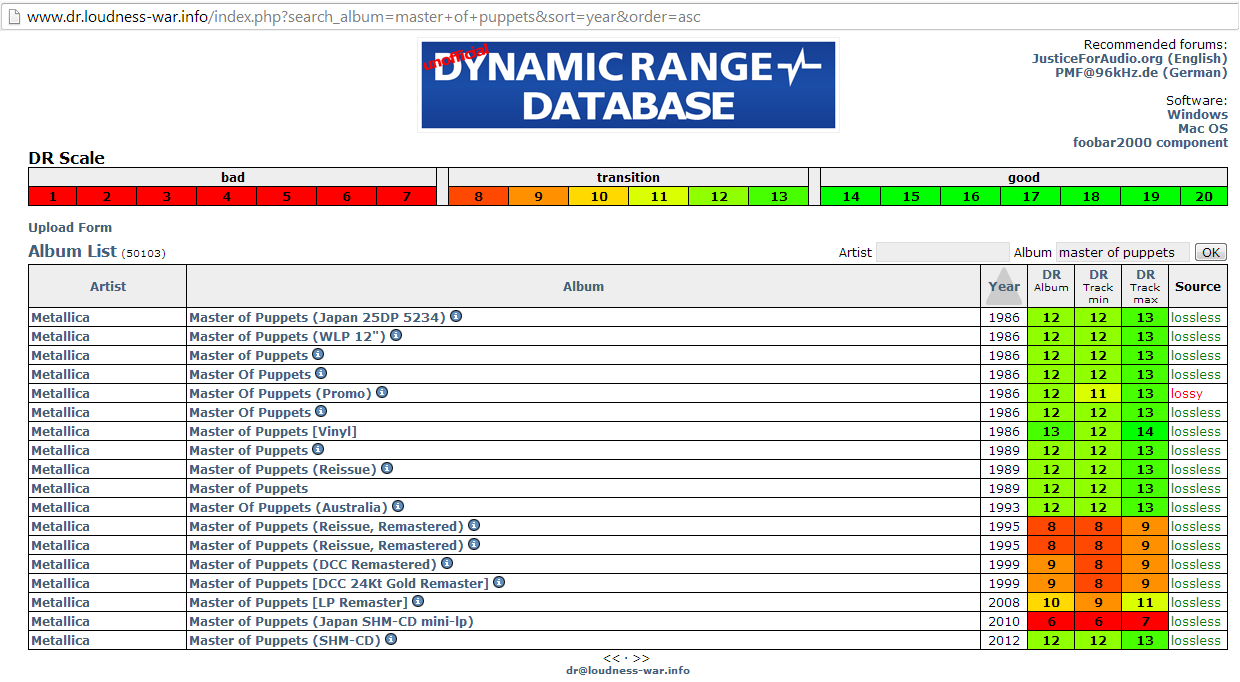
Task: Click the red 'lossy' source text in the Promo row
Action: (x=1187, y=393)
